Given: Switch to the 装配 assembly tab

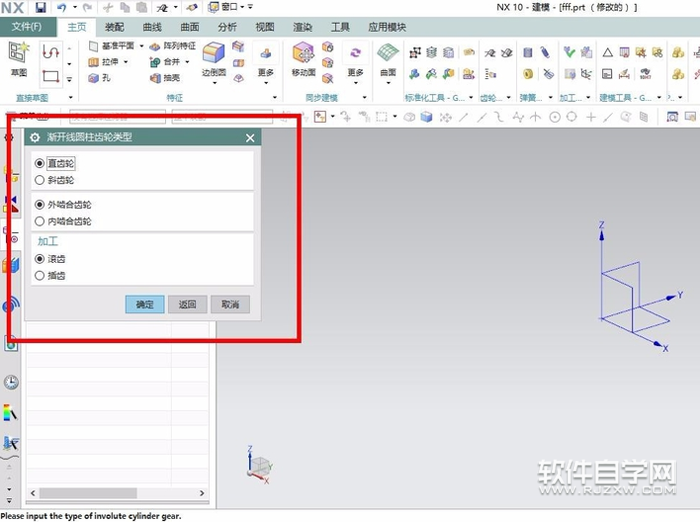Looking at the screenshot, I should click(115, 27).
